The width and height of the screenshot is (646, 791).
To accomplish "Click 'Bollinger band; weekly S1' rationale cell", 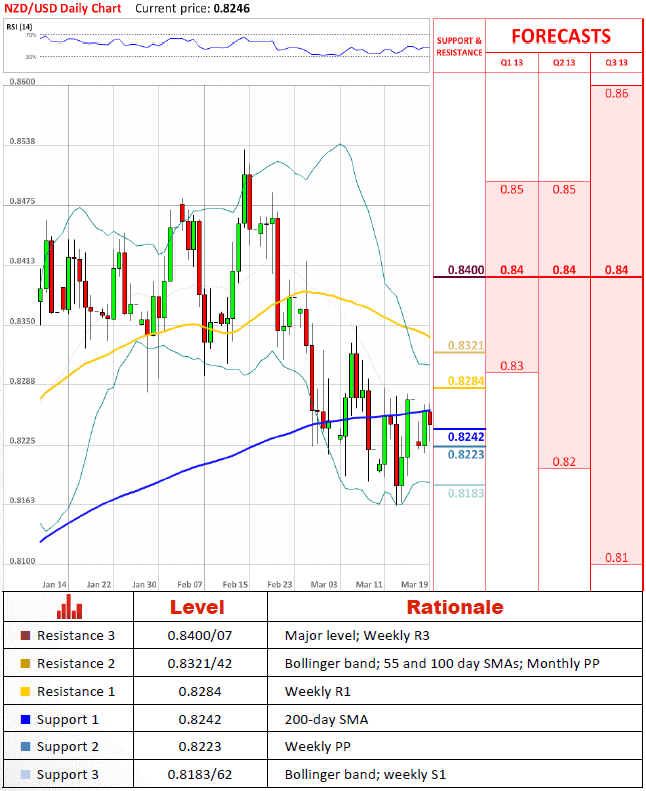I will (365, 774).
